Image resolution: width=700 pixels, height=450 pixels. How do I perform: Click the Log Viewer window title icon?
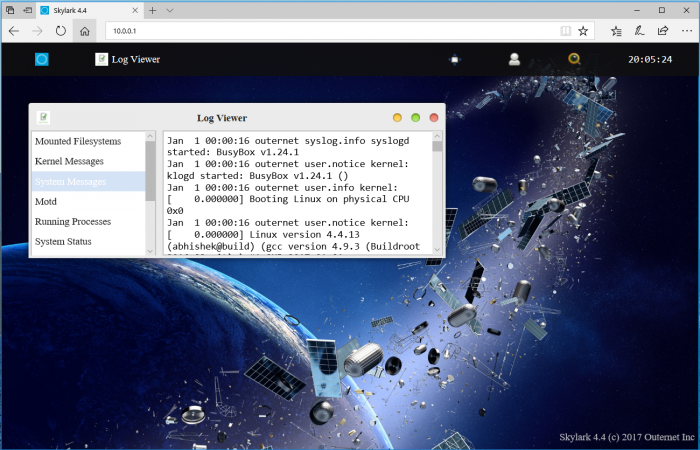(43, 118)
